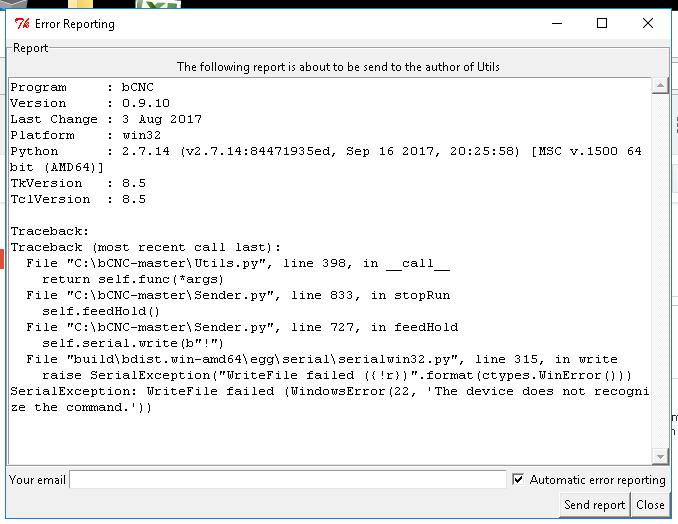The width and height of the screenshot is (678, 524).
Task: Click the Tk feather icon in title bar
Action: tap(22, 23)
